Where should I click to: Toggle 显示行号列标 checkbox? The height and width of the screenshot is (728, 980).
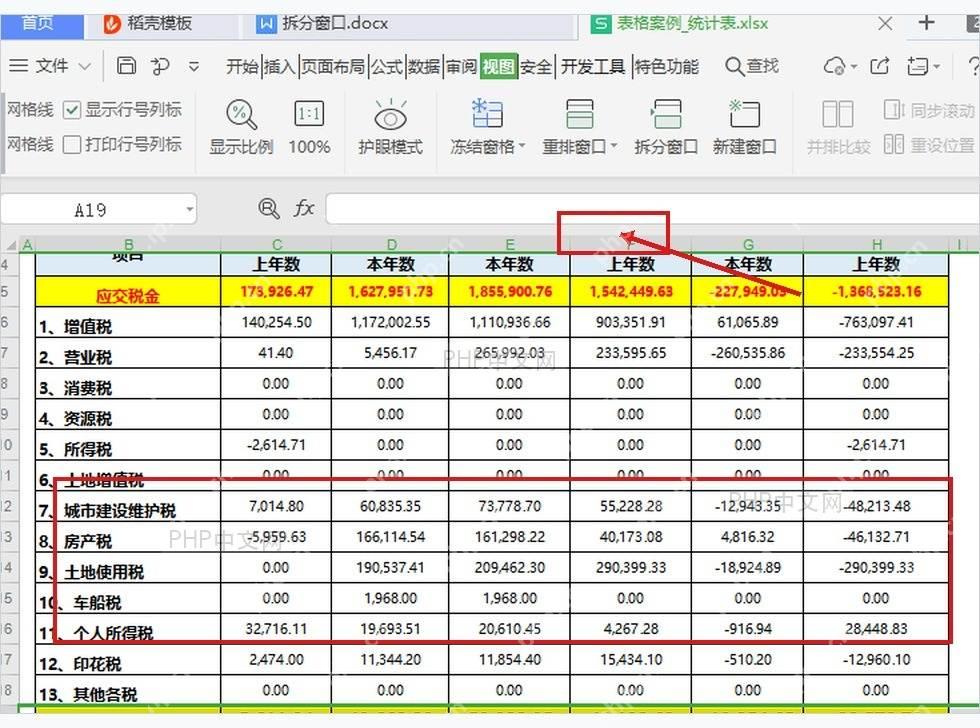tap(72, 110)
